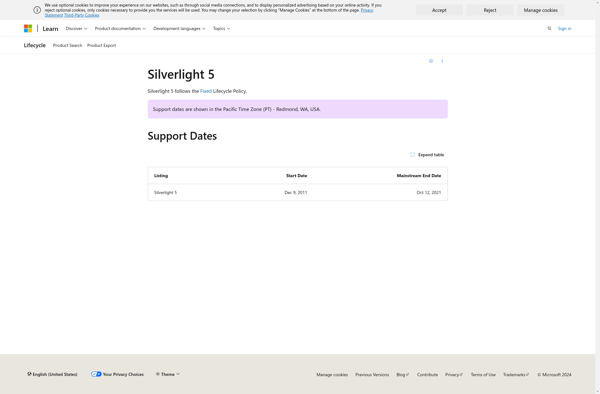Viewport: 600px width, 394px height.
Task: Click the footer Manage cookies link
Action: coord(332,374)
